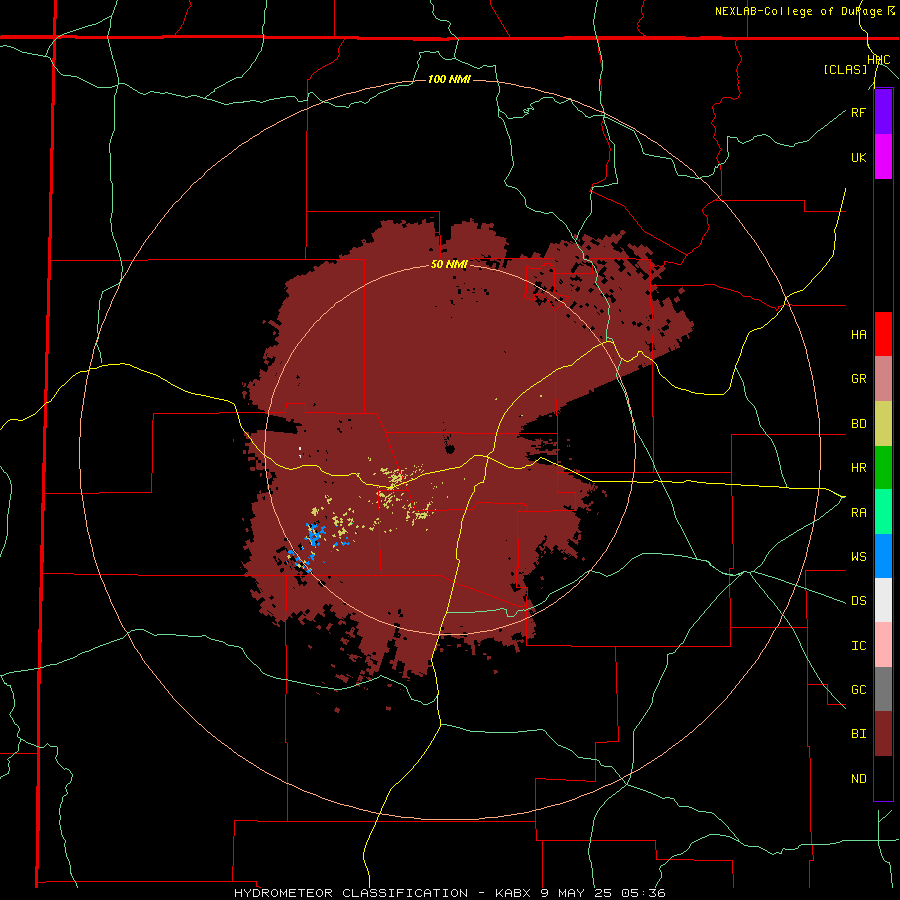This screenshot has width=900, height=900.
Task: Click the HA legend label
Action: (858, 335)
